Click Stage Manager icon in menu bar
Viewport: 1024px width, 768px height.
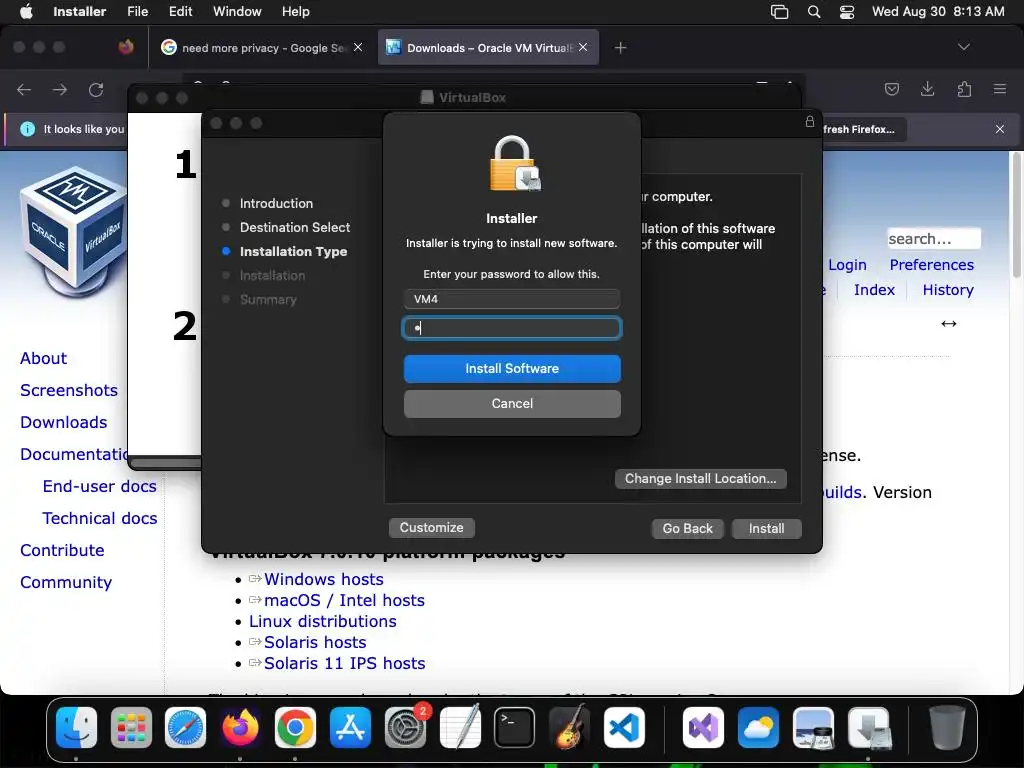pyautogui.click(x=780, y=12)
